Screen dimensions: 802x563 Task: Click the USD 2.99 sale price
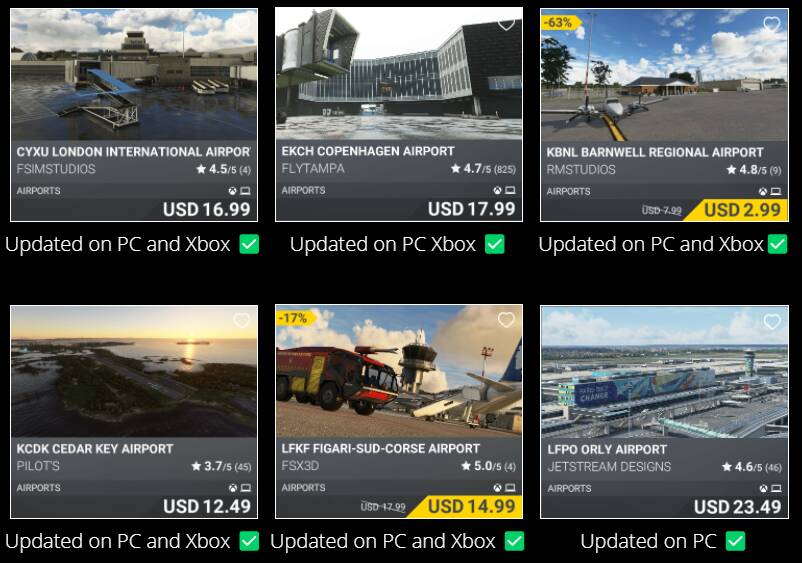742,210
